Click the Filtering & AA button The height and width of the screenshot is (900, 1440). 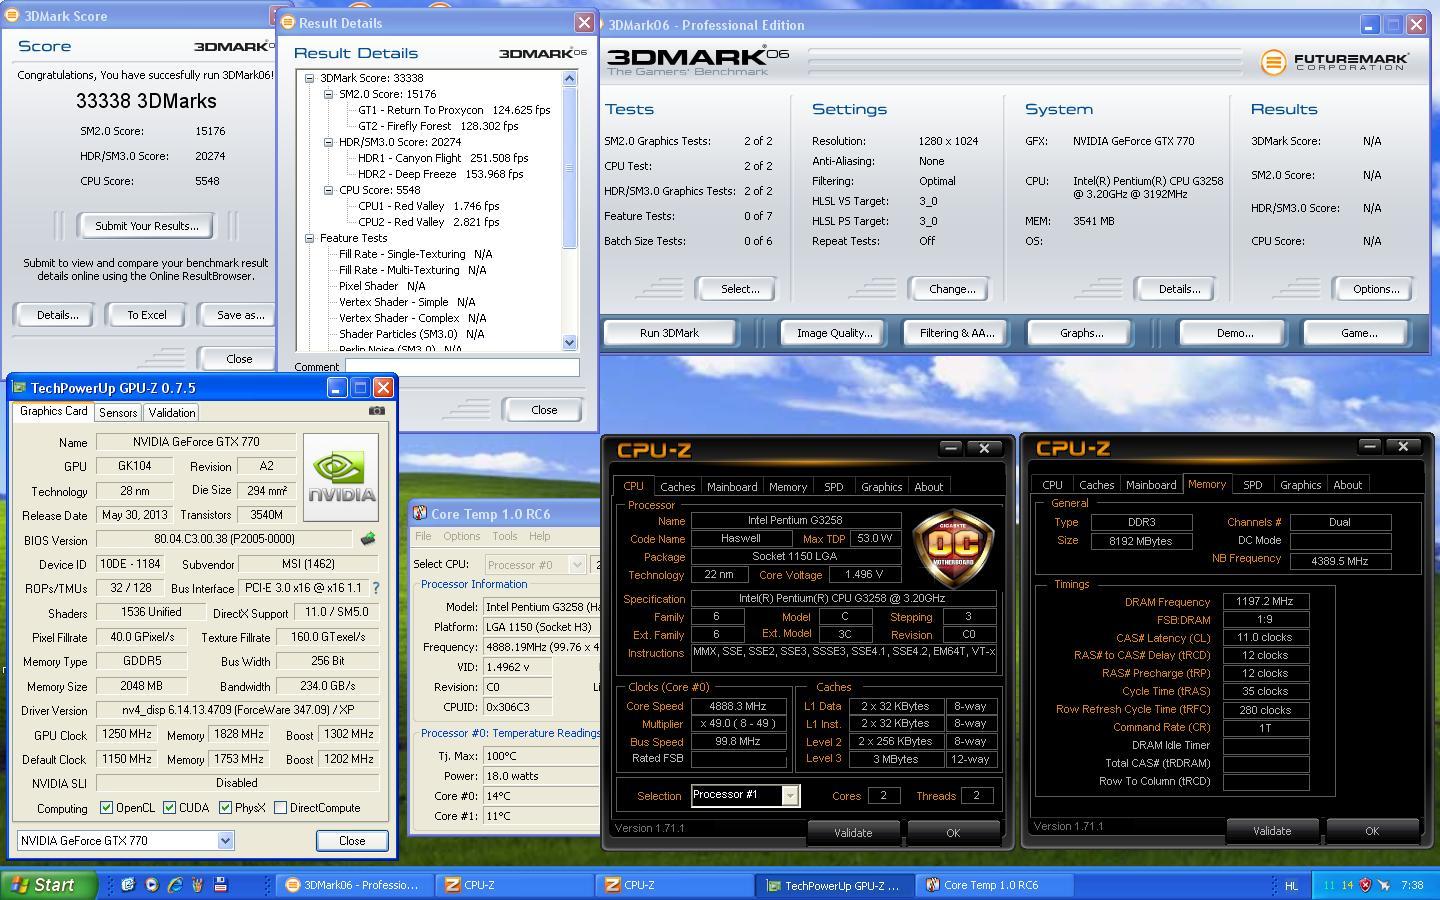click(x=957, y=333)
